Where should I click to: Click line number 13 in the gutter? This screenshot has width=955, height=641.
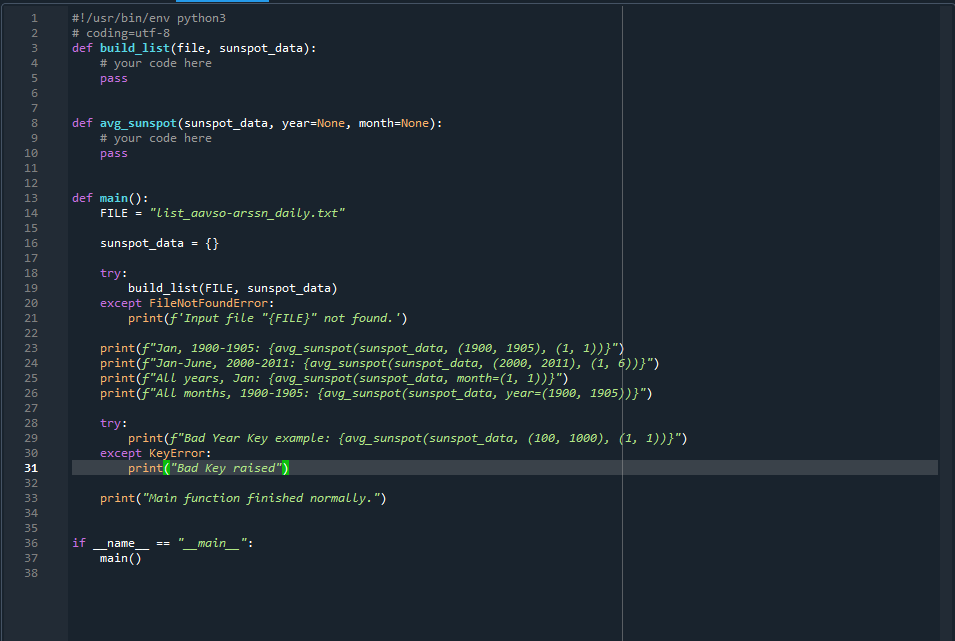(31, 198)
